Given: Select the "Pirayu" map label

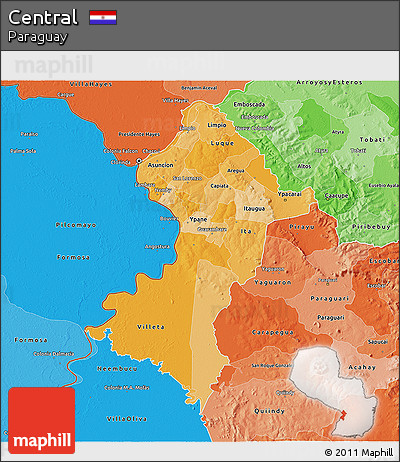Looking at the screenshot, I should pos(302,227).
